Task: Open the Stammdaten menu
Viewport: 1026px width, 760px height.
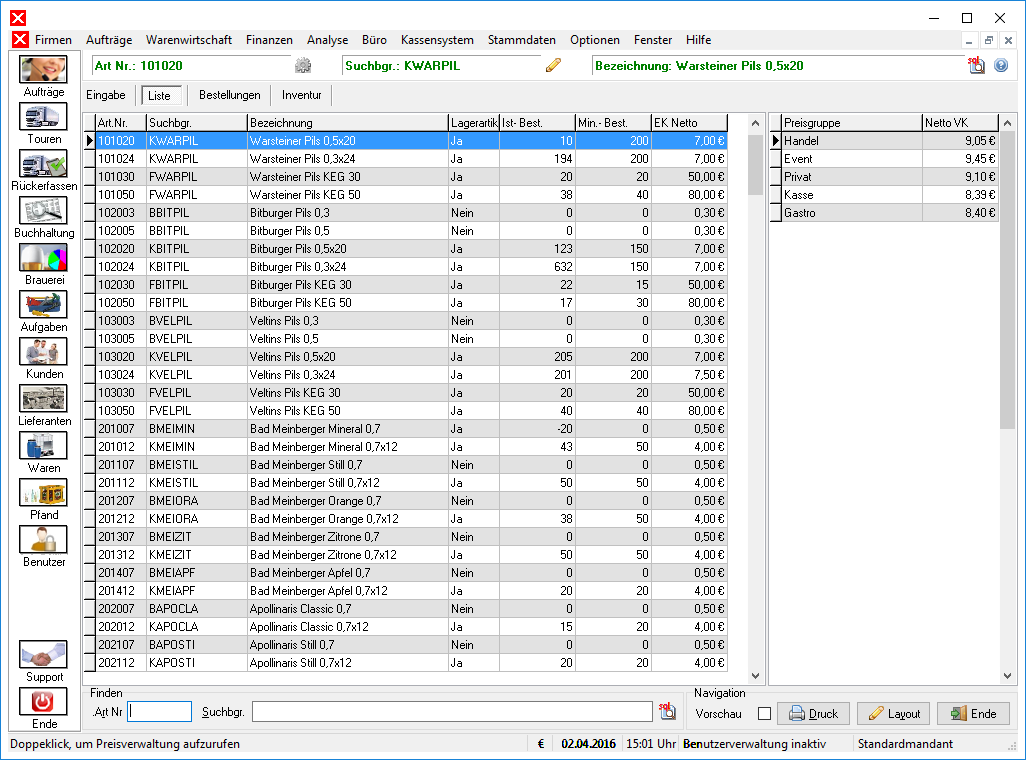Action: 522,40
